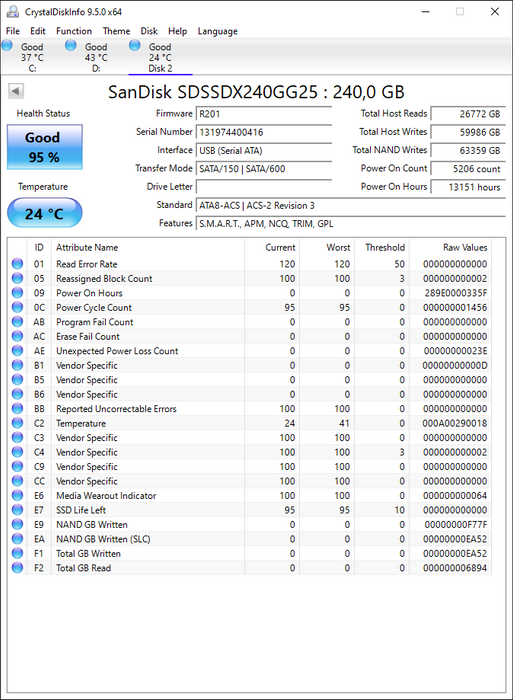Click the Raw Values column header
The image size is (513, 700).
point(450,247)
